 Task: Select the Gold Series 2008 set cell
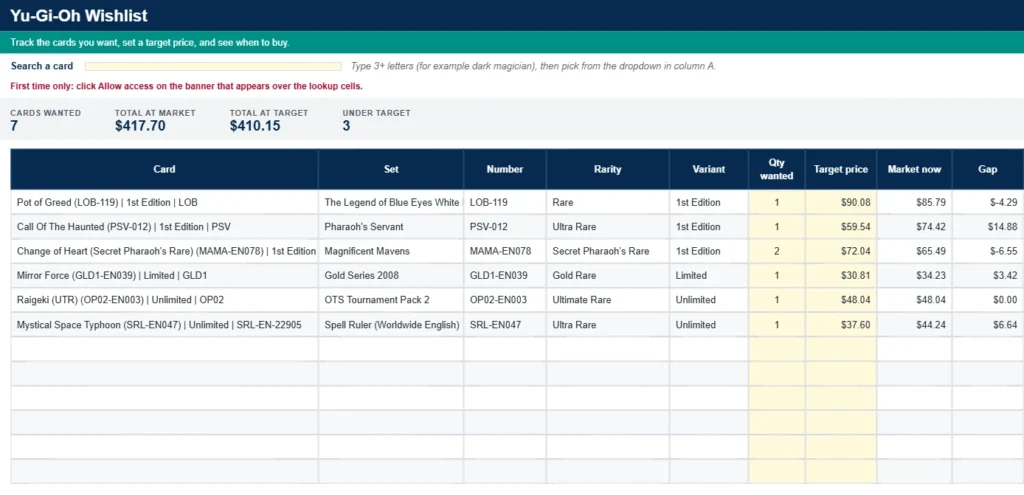click(391, 276)
